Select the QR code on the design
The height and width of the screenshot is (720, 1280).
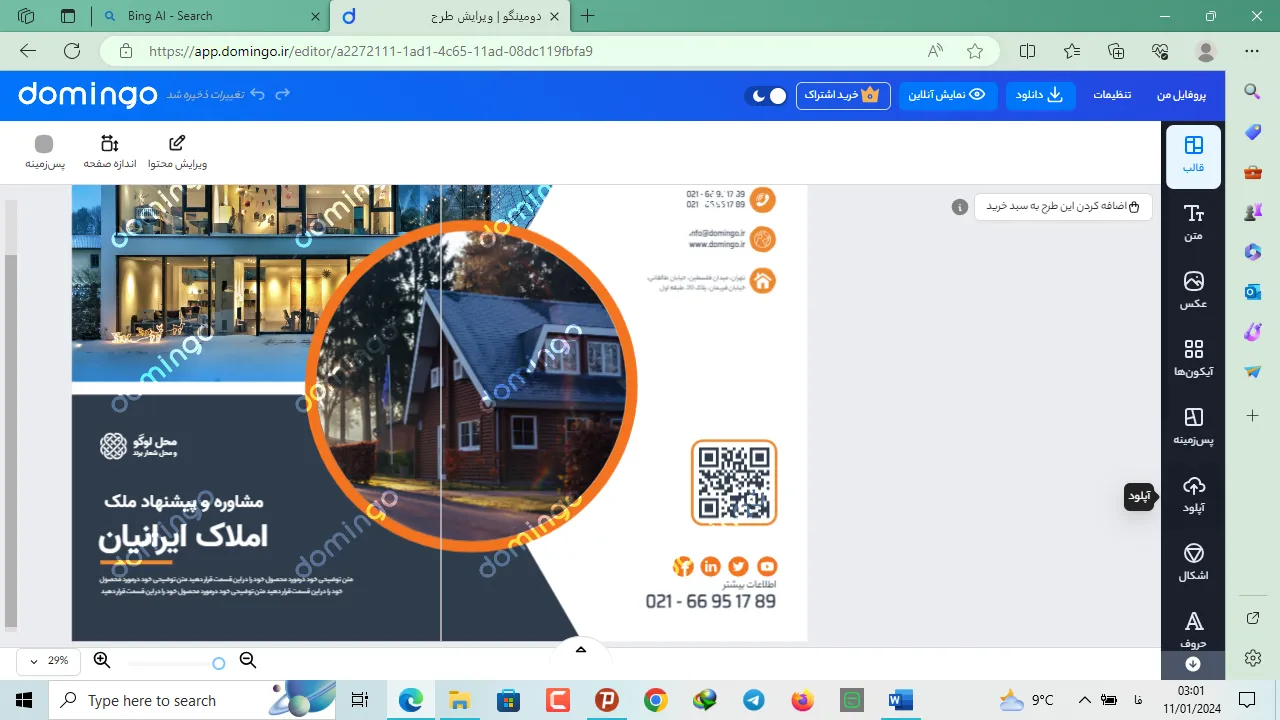click(x=734, y=482)
